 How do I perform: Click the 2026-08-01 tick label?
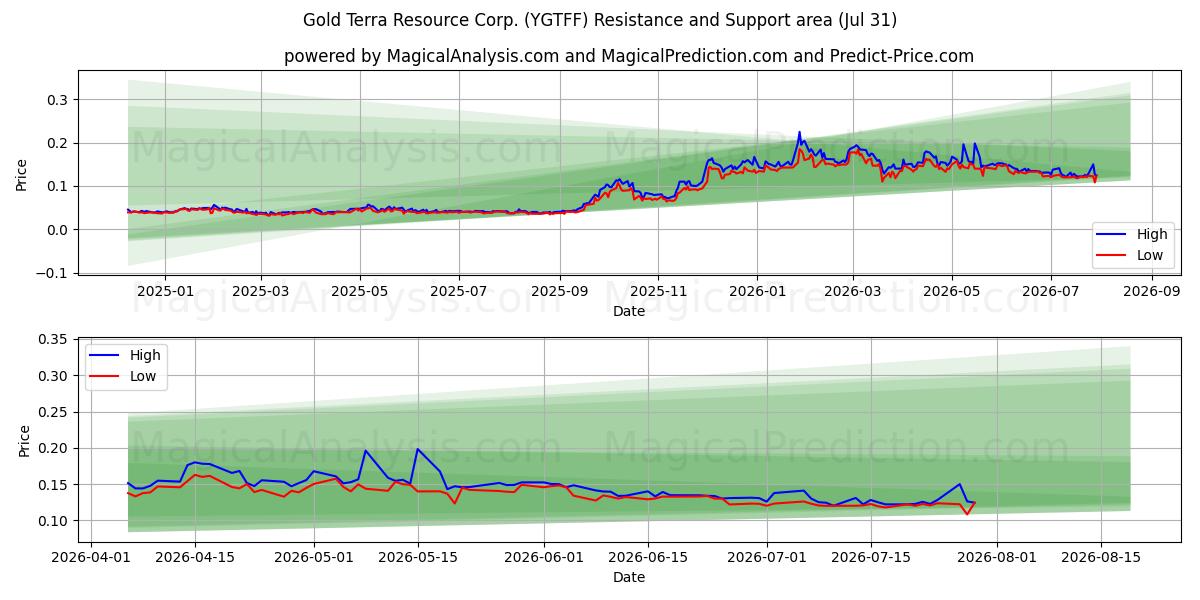click(997, 558)
